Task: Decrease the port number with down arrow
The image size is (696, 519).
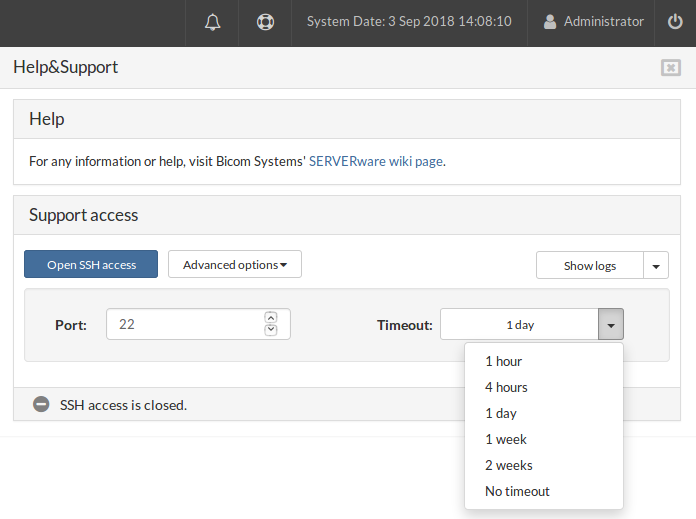Action: pyautogui.click(x=271, y=330)
